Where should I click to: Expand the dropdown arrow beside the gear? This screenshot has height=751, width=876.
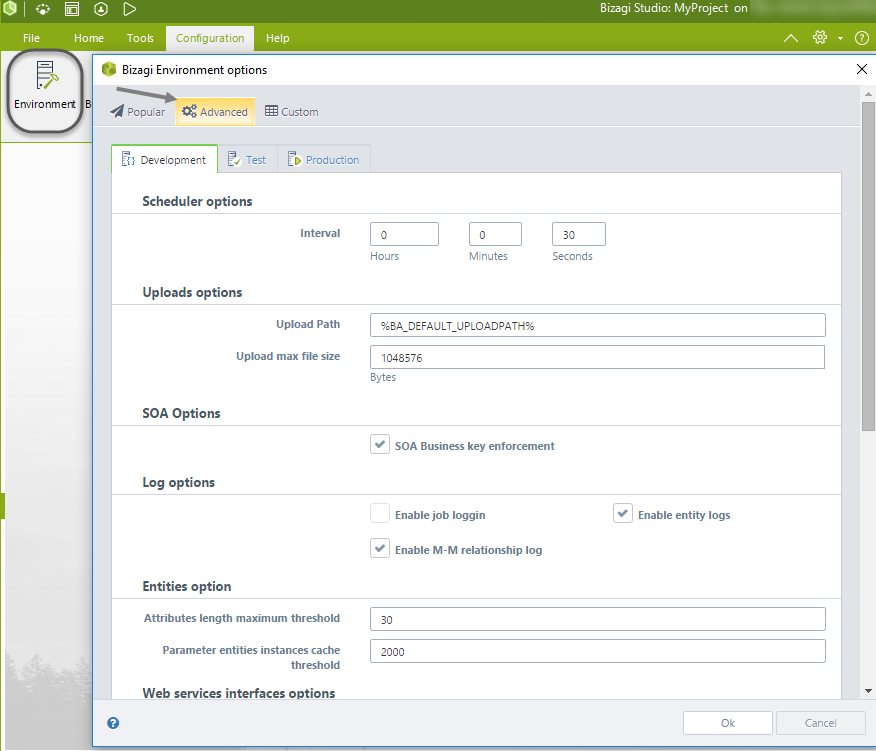tap(840, 39)
